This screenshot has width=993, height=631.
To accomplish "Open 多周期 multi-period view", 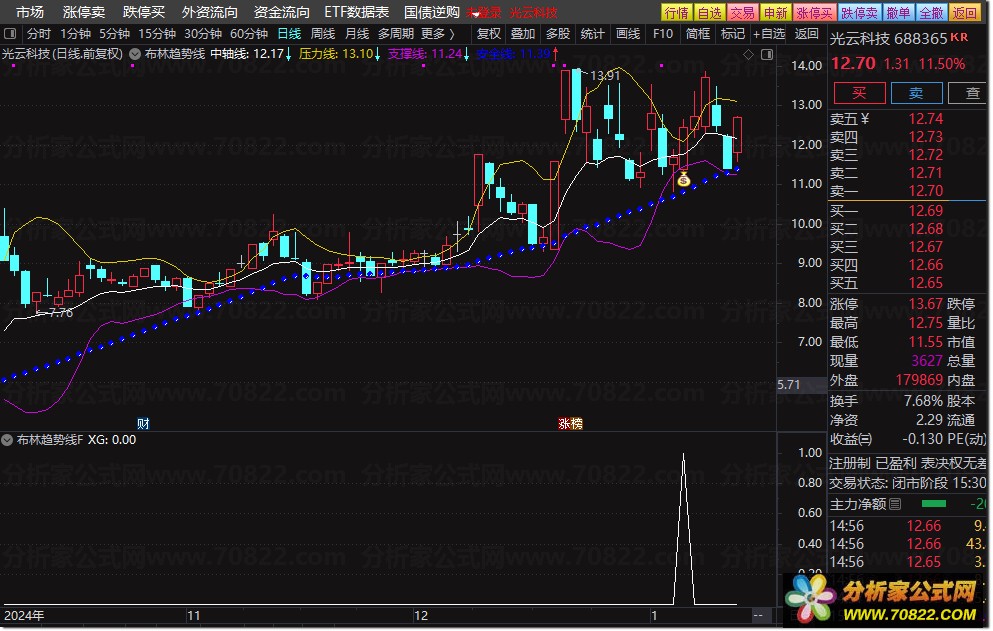I will [x=396, y=34].
